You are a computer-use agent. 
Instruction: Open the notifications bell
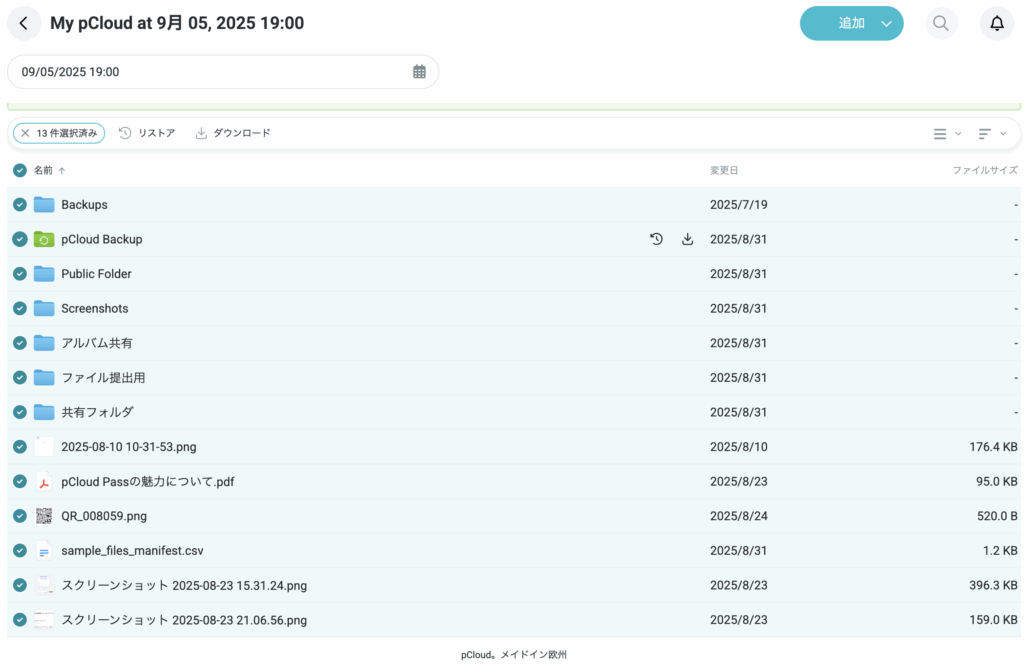click(x=996, y=23)
